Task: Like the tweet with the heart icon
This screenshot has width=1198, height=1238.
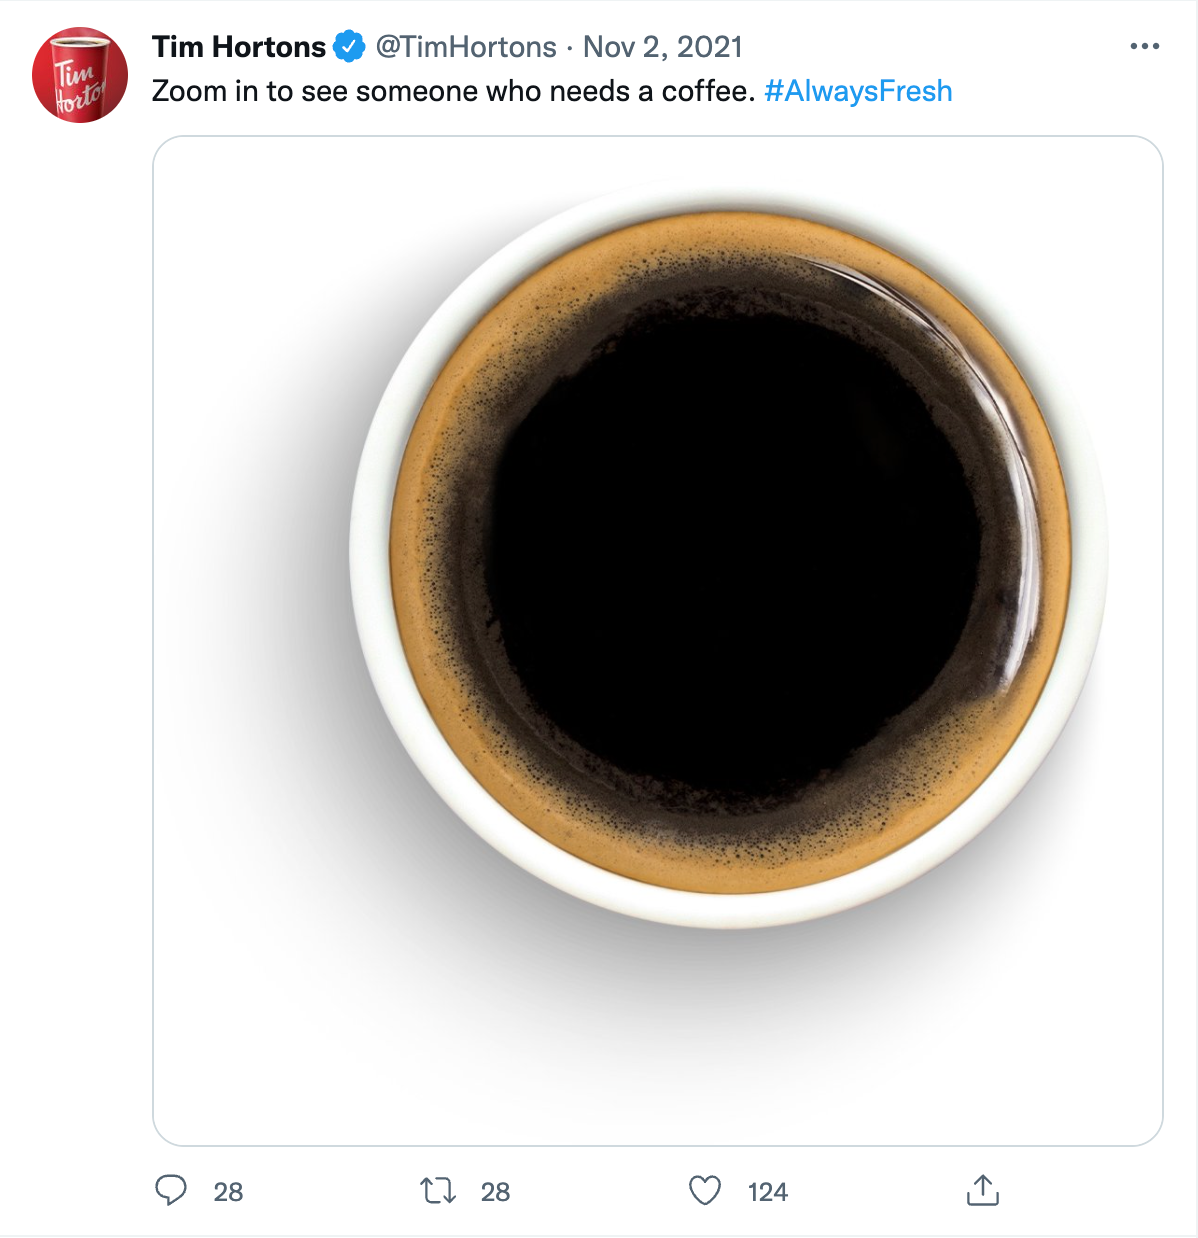Action: (705, 1190)
